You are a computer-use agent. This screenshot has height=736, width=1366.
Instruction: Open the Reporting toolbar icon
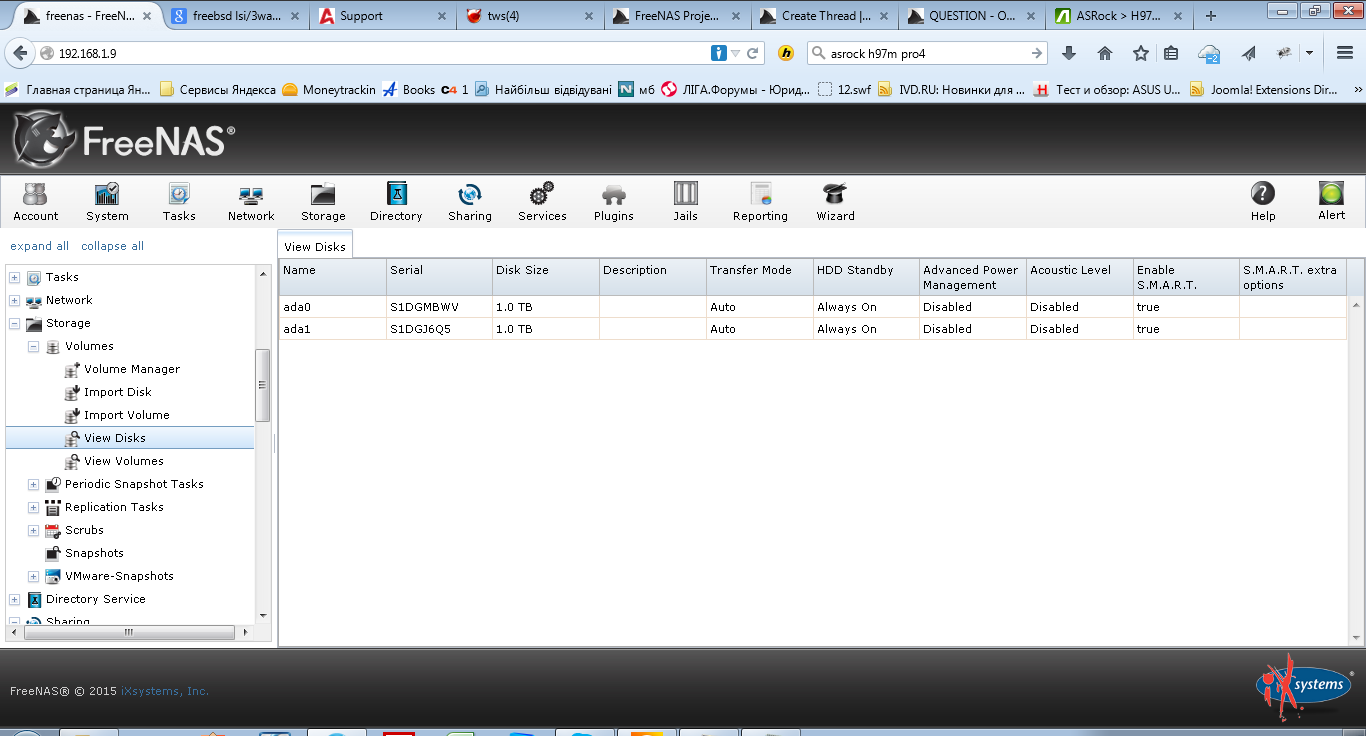pyautogui.click(x=760, y=201)
